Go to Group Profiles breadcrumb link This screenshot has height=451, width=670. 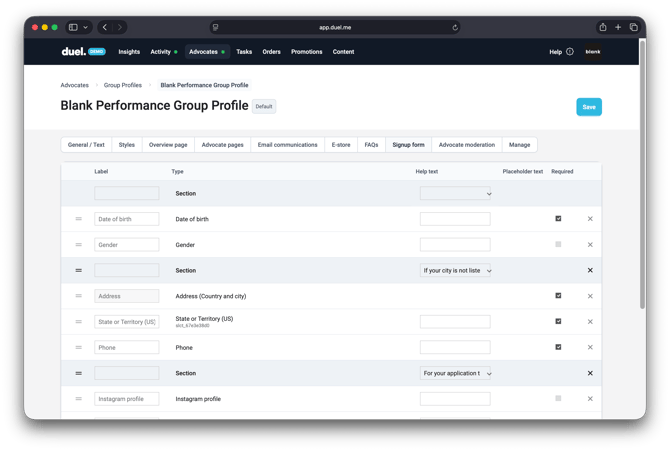pos(123,86)
